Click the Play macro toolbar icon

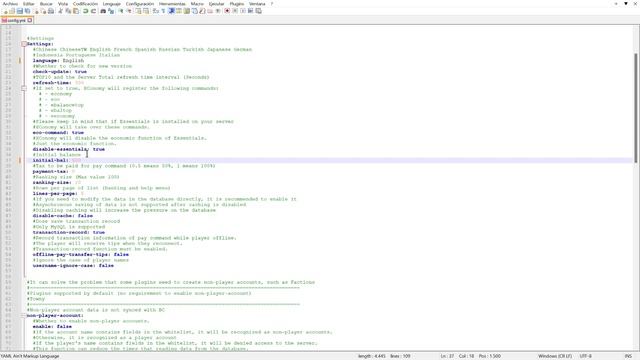(x=243, y=11)
